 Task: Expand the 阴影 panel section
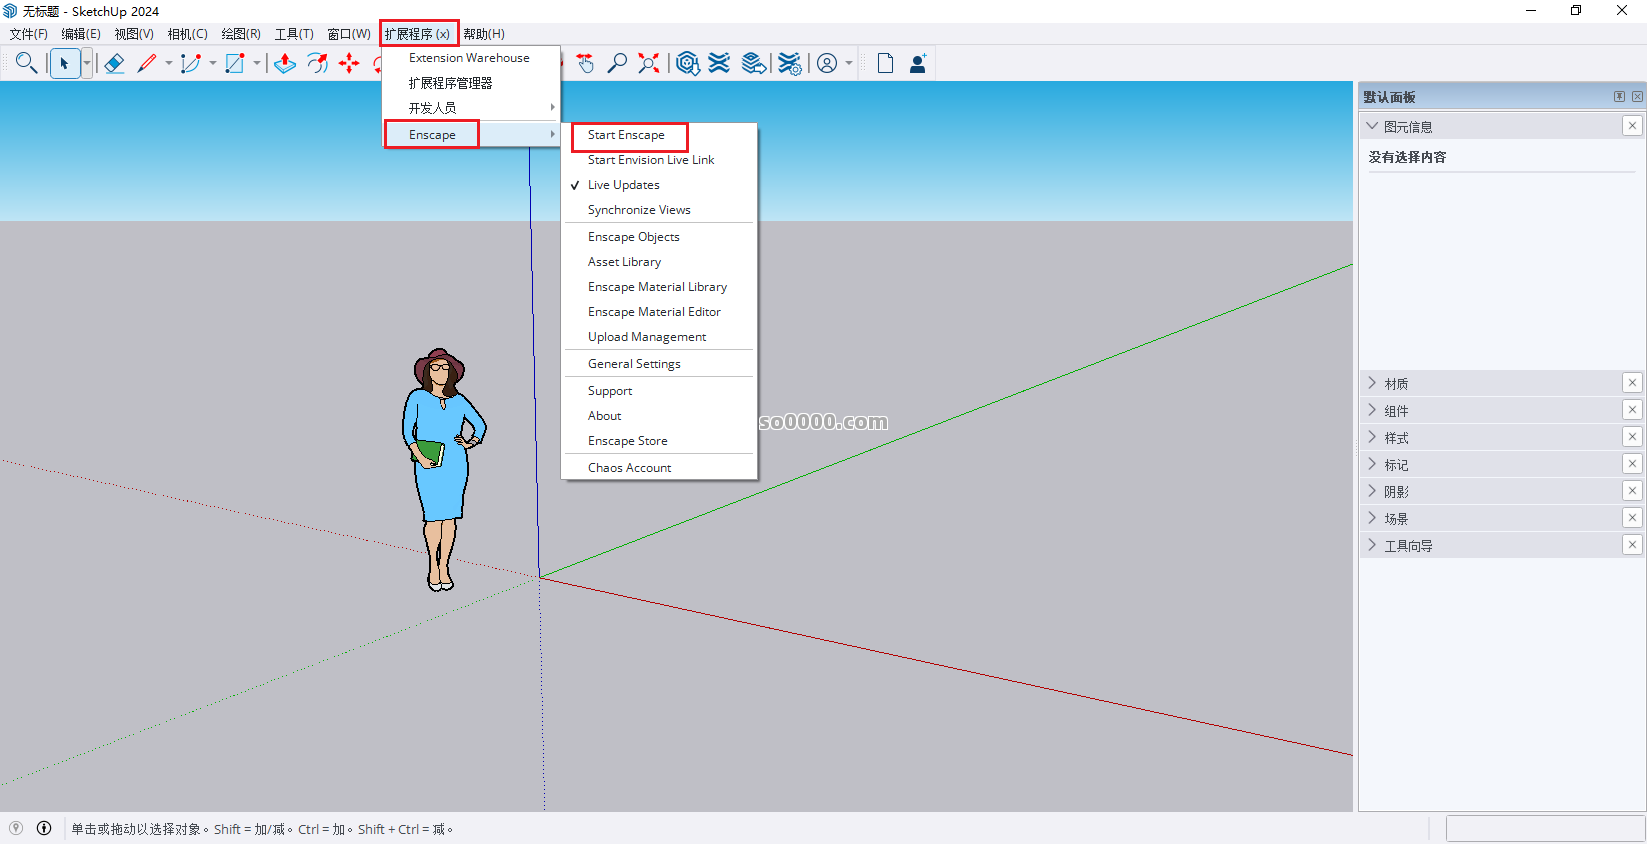point(1372,491)
